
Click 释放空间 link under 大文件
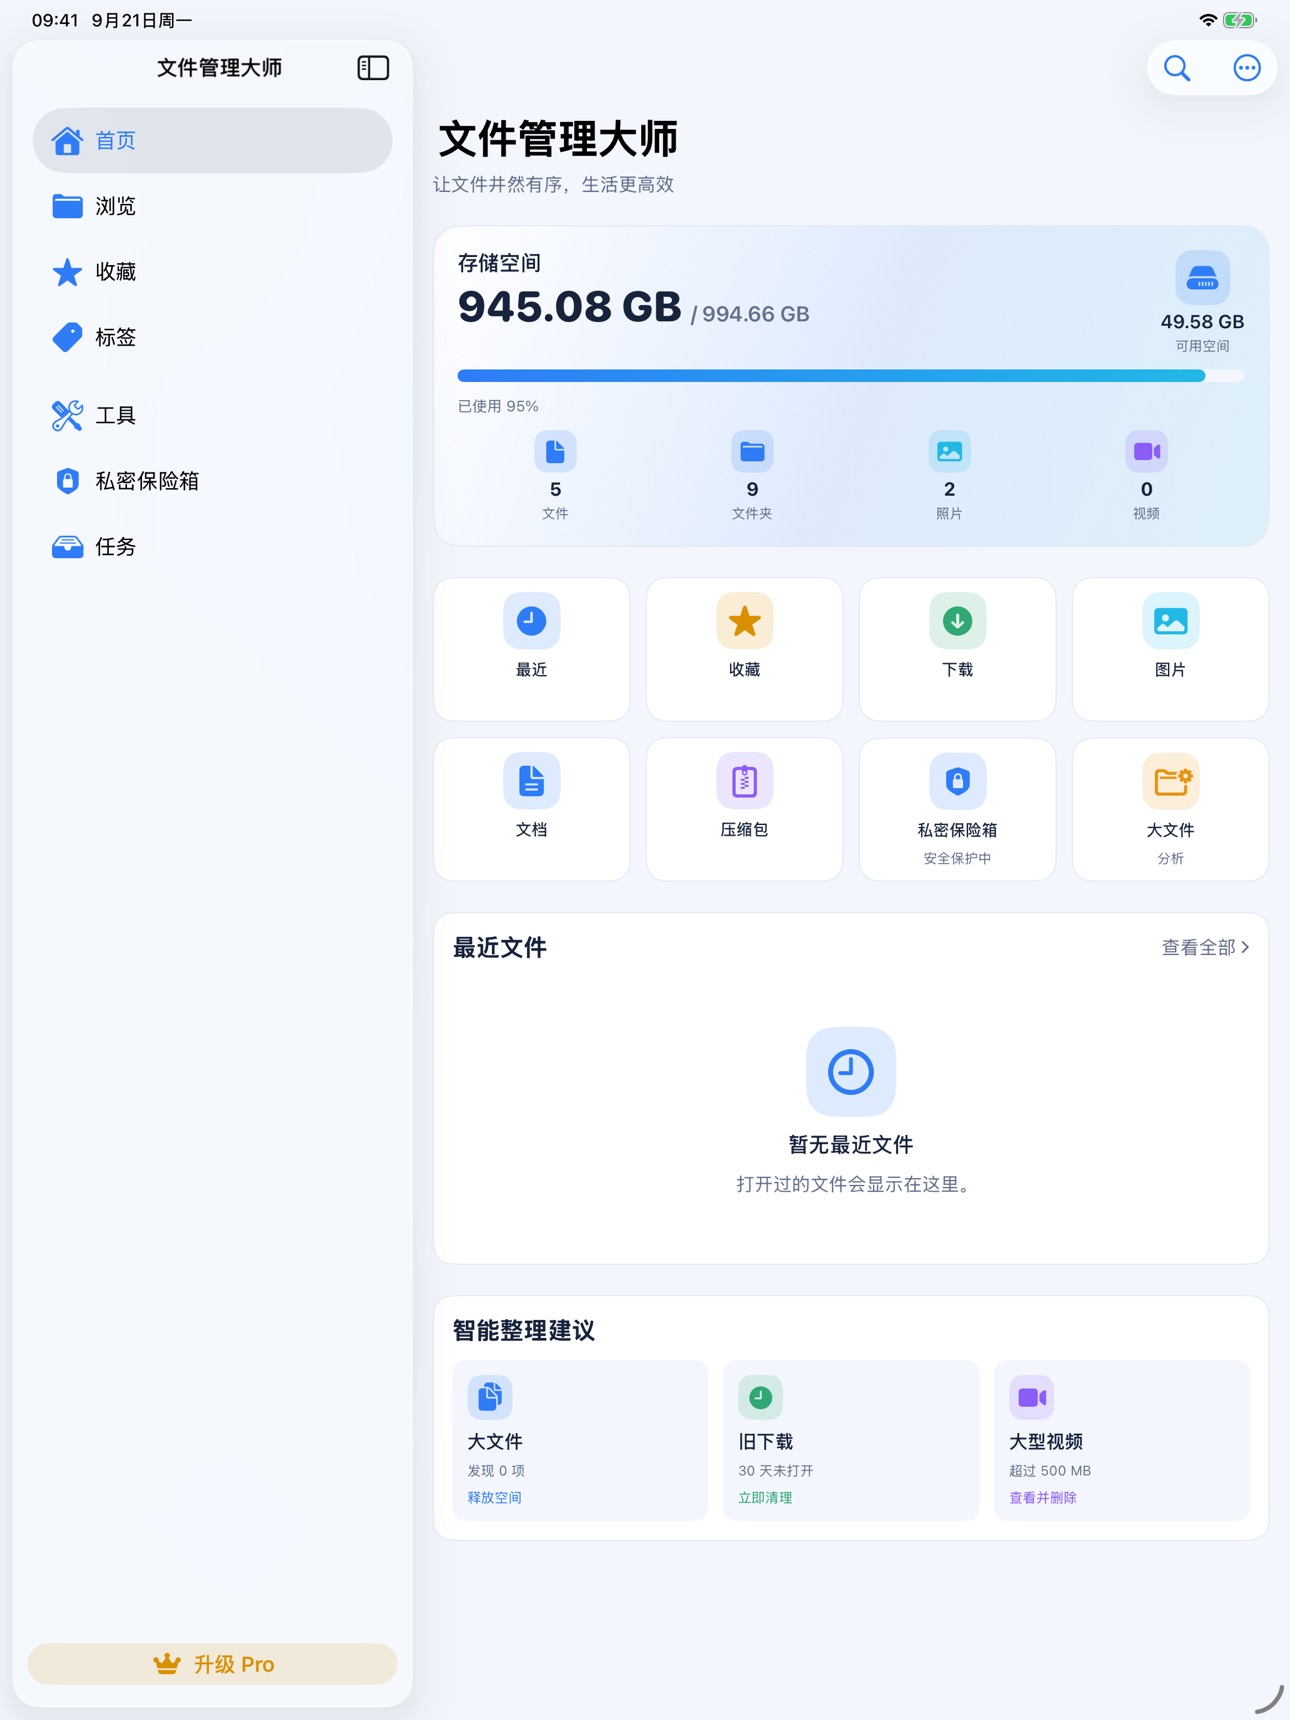click(x=494, y=1497)
